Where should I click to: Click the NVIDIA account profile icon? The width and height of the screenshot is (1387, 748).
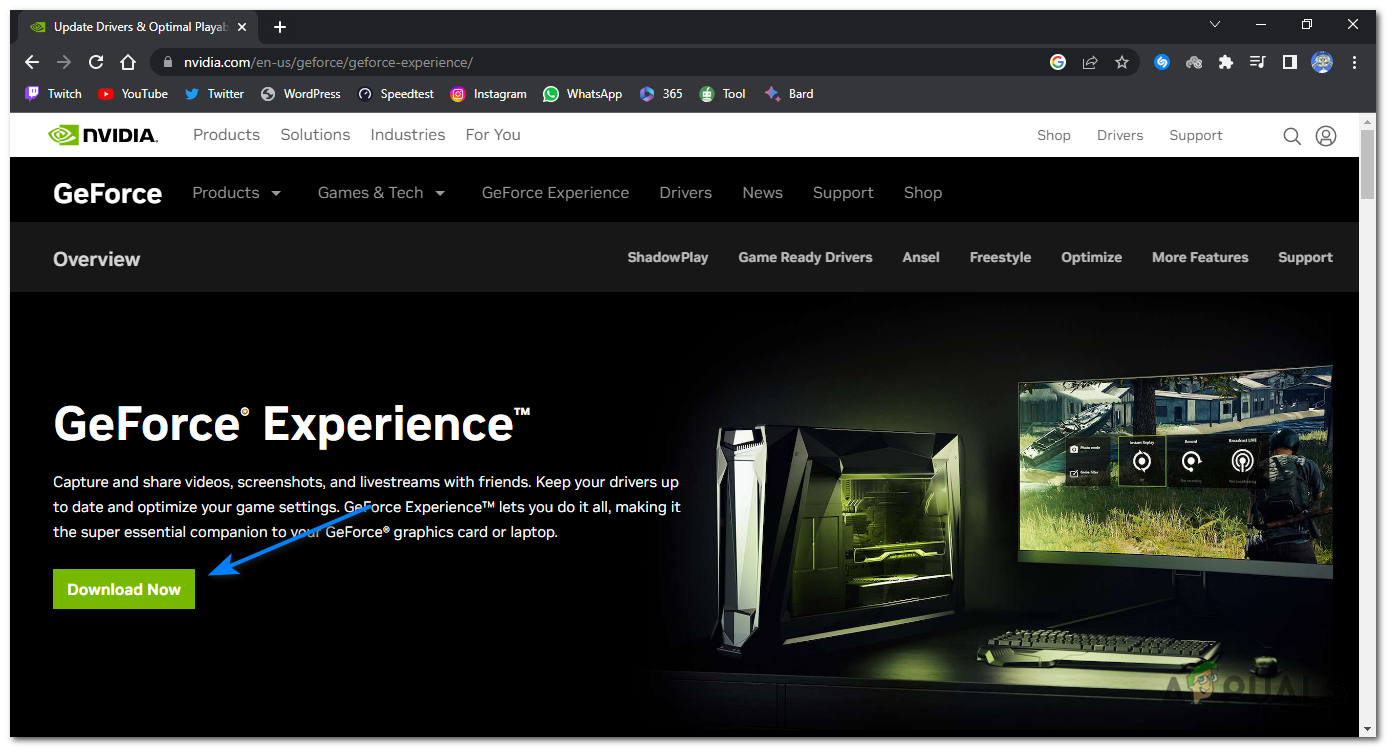coord(1326,135)
